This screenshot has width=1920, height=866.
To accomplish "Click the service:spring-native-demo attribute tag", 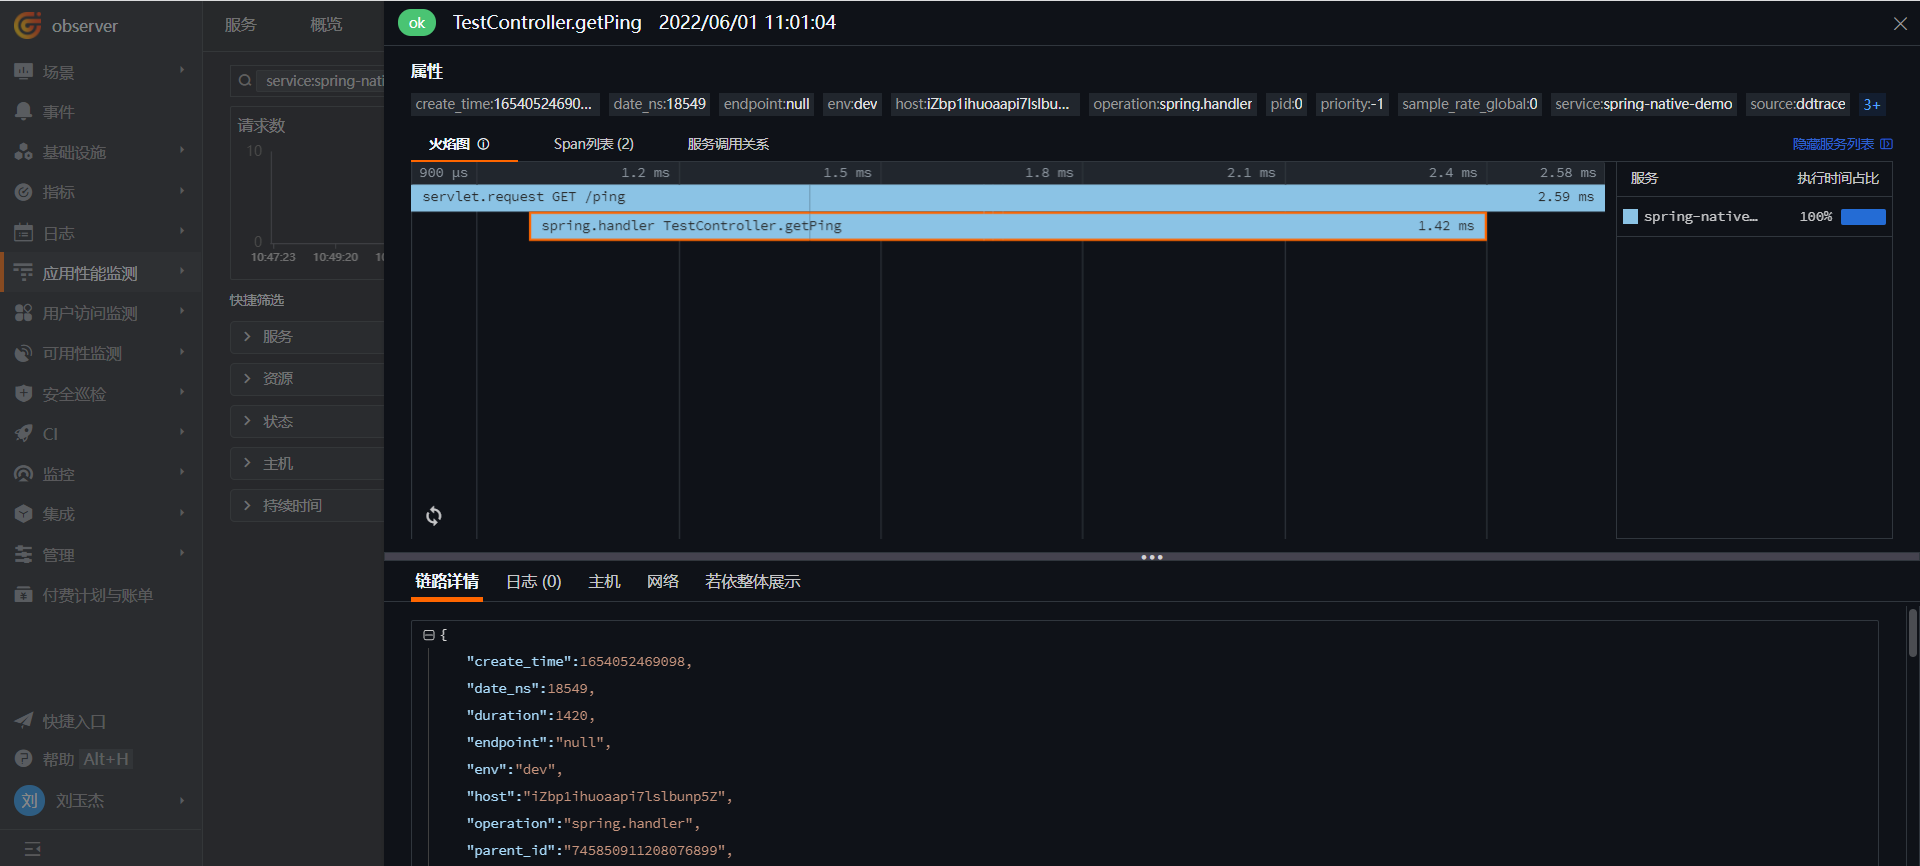I will coord(1643,104).
